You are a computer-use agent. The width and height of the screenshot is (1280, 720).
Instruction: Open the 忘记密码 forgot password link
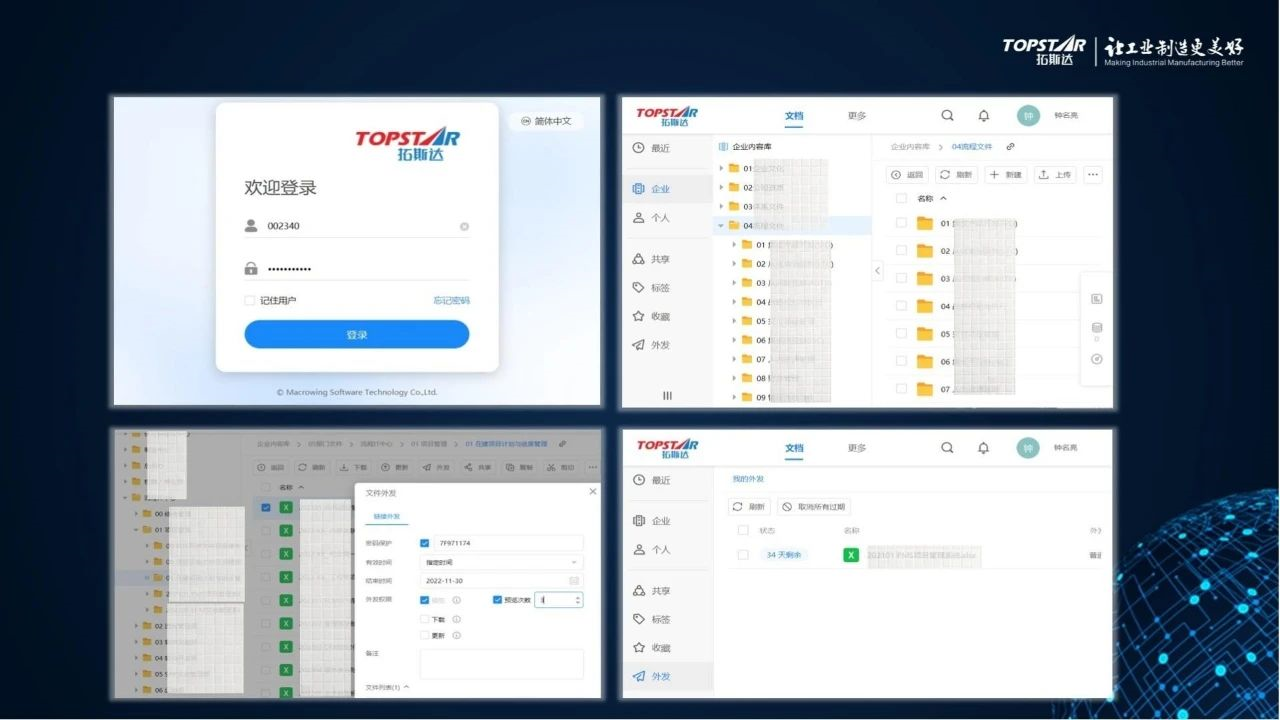[451, 301]
